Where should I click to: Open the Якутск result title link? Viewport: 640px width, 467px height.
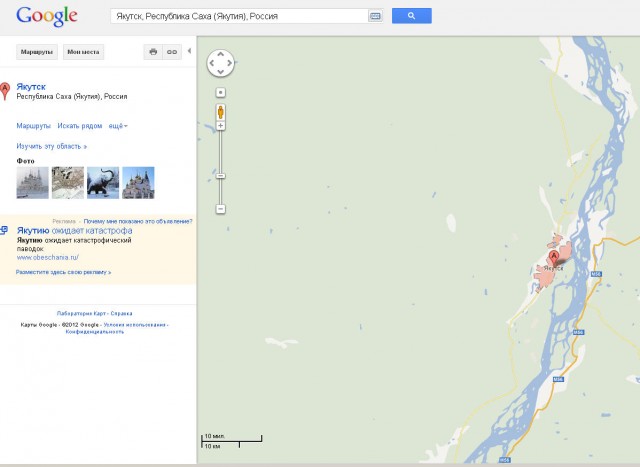(x=31, y=87)
